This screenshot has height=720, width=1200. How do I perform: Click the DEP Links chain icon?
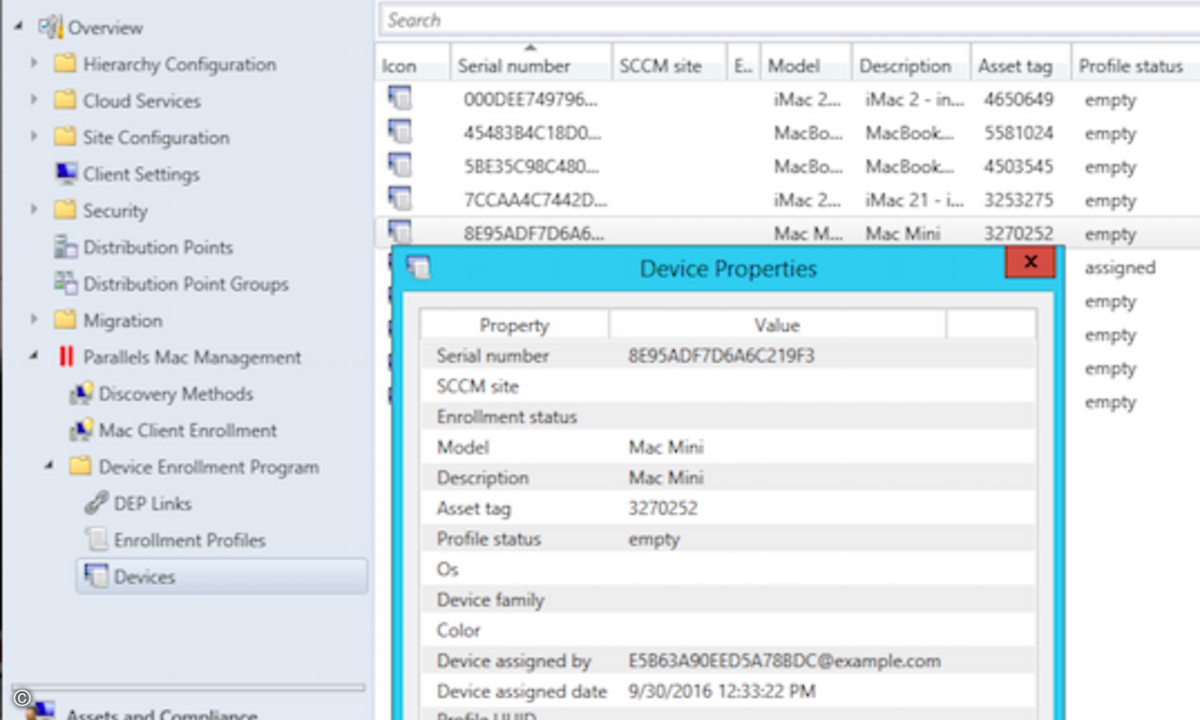96,504
